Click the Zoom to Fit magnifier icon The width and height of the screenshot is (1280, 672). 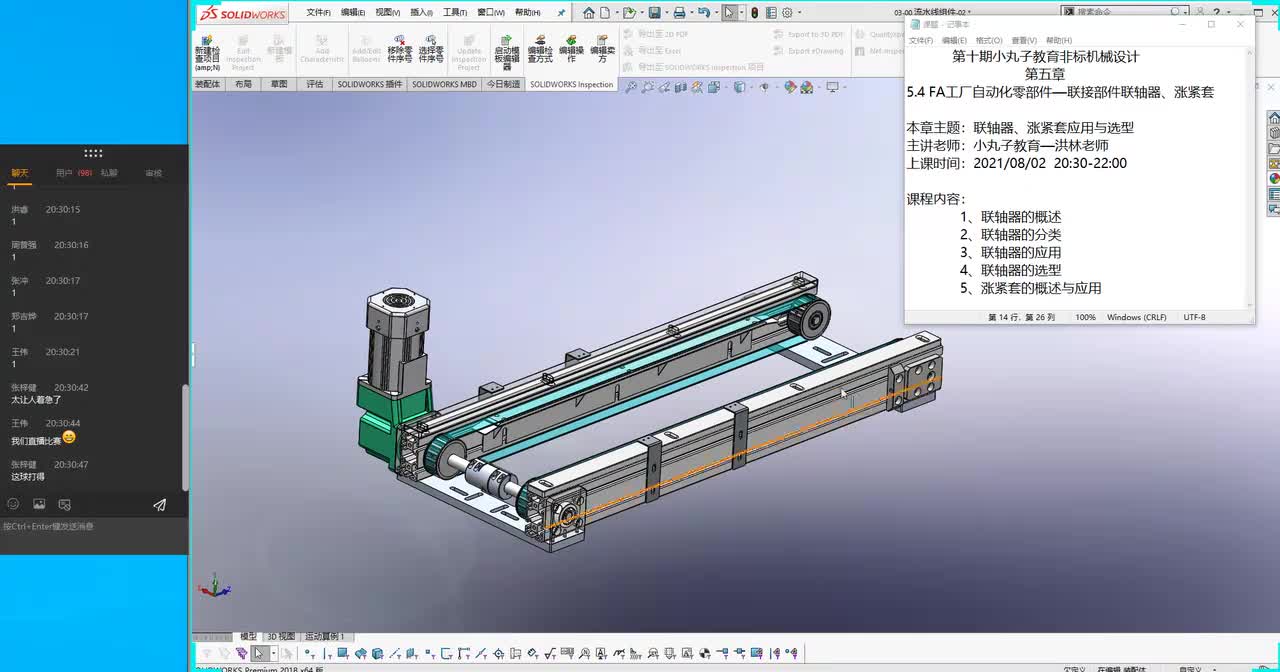click(x=631, y=87)
